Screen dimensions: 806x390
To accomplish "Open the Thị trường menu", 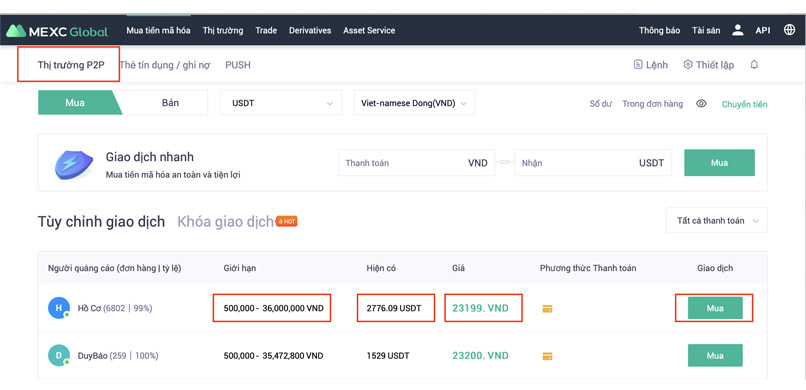I will (x=223, y=30).
